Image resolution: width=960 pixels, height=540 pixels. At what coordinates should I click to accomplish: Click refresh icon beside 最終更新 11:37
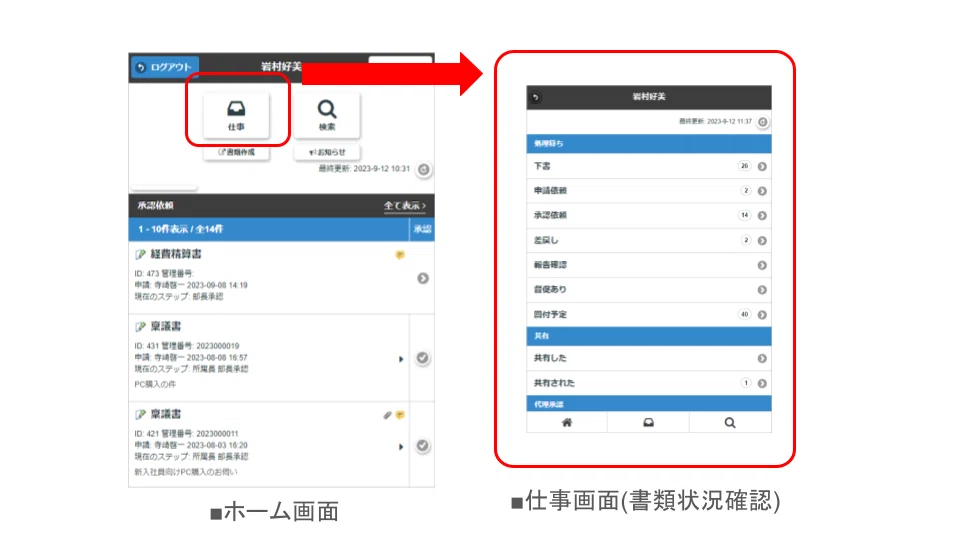click(x=763, y=122)
